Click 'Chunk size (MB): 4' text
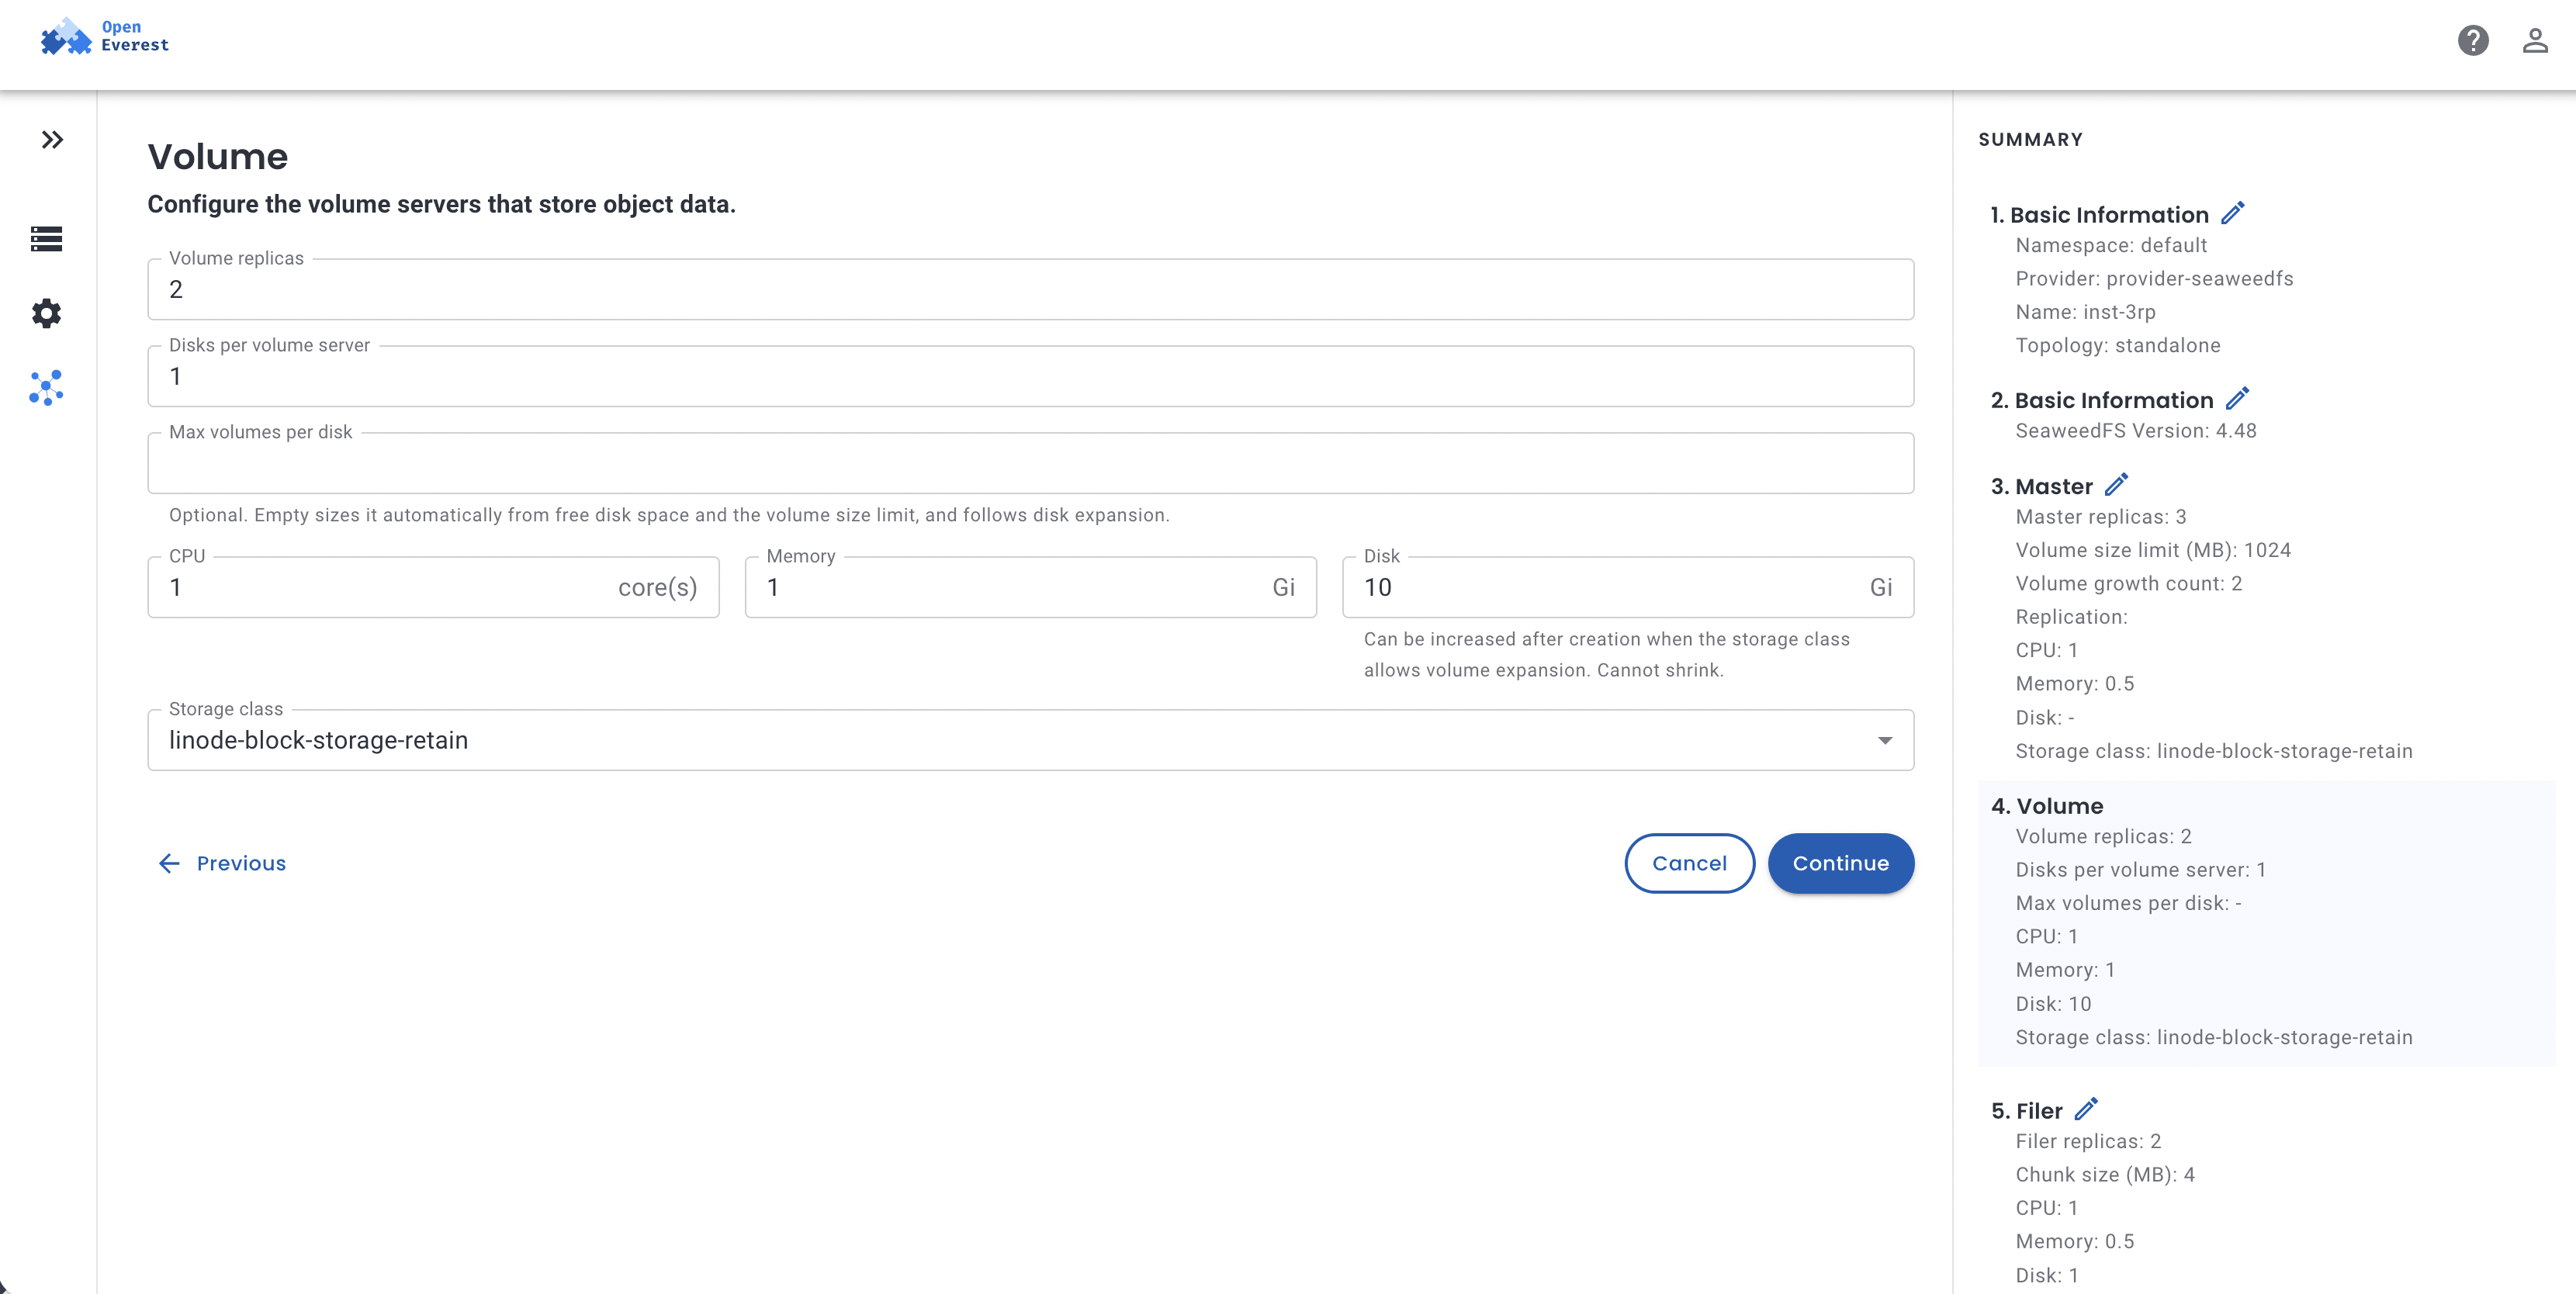 pos(2104,1175)
